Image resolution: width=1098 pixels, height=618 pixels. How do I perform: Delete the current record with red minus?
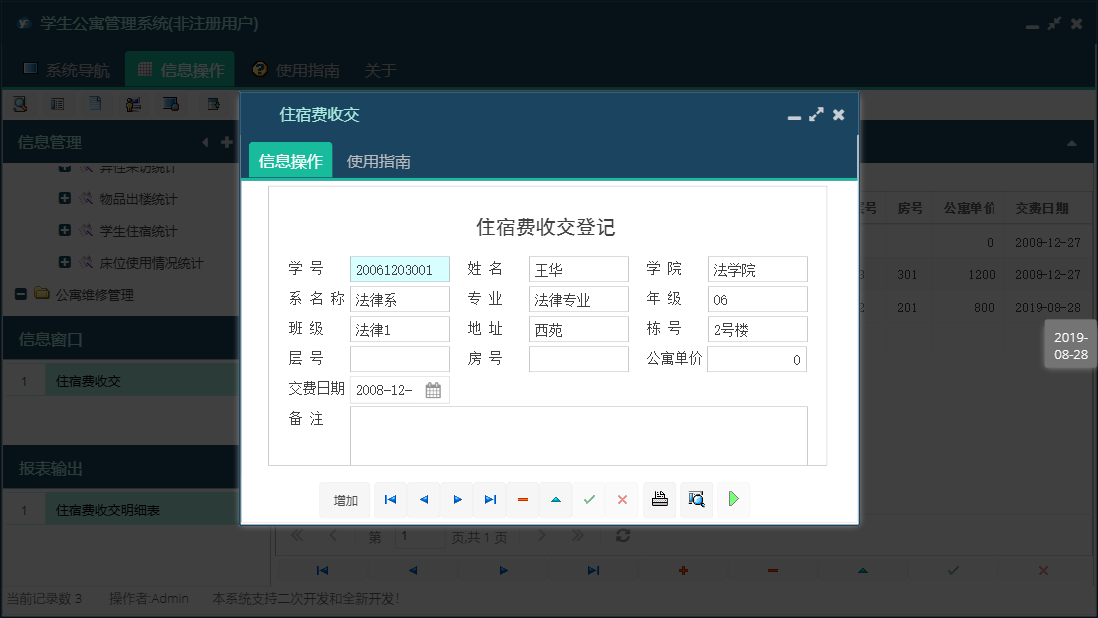pyautogui.click(x=522, y=500)
